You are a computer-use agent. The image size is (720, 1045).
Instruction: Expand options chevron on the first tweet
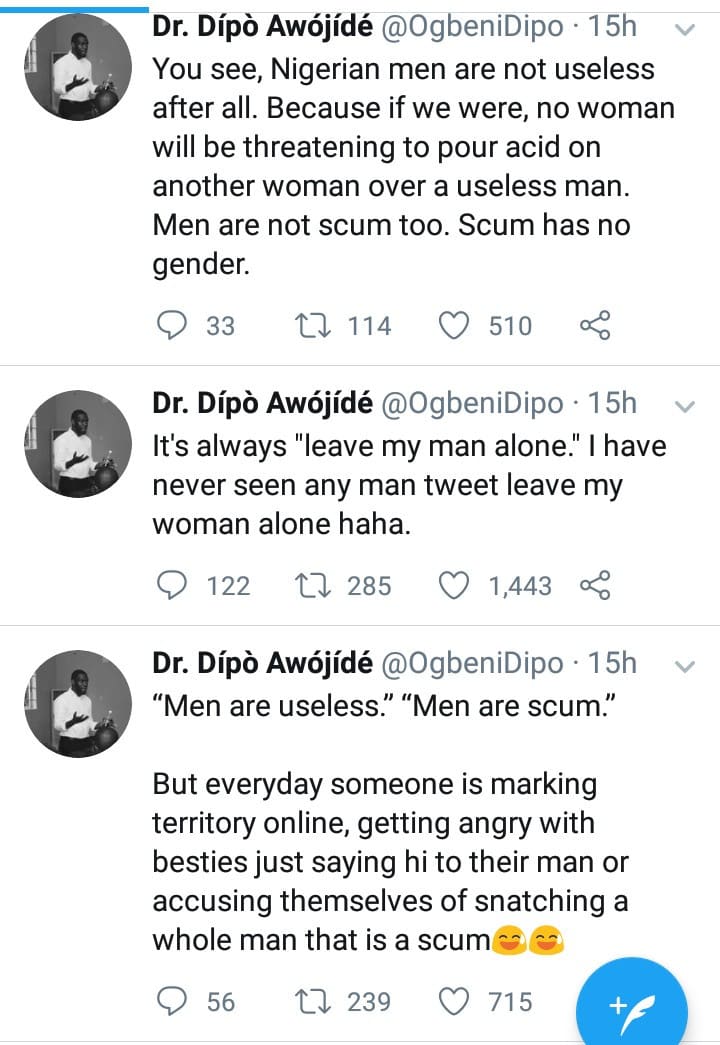685,30
